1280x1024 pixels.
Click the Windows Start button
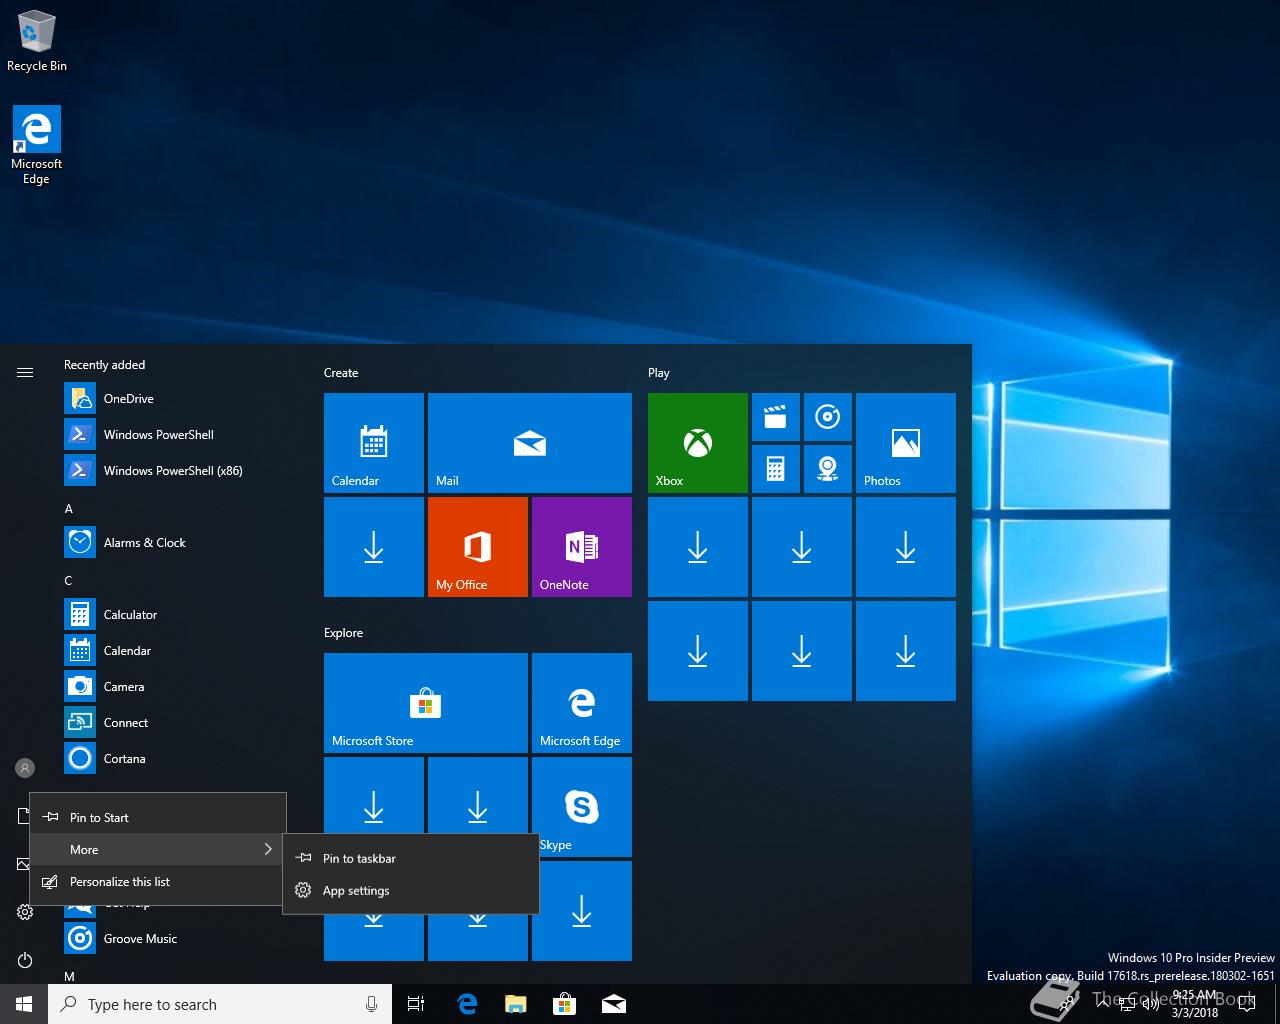coord(24,1004)
